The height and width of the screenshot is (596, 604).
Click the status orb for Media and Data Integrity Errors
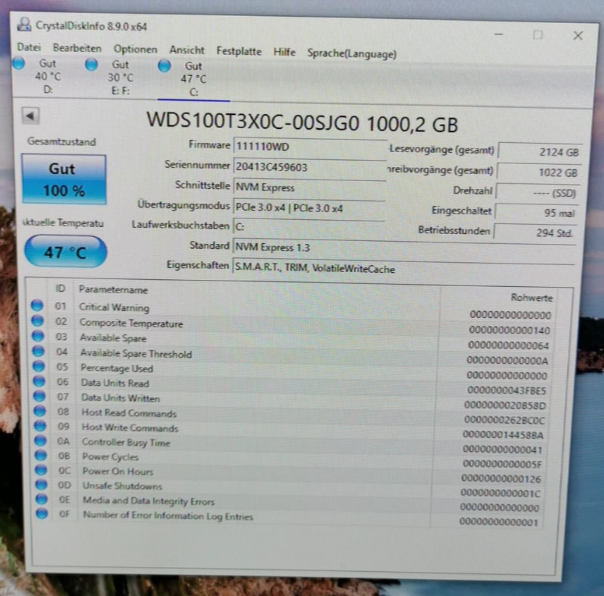pos(42,499)
